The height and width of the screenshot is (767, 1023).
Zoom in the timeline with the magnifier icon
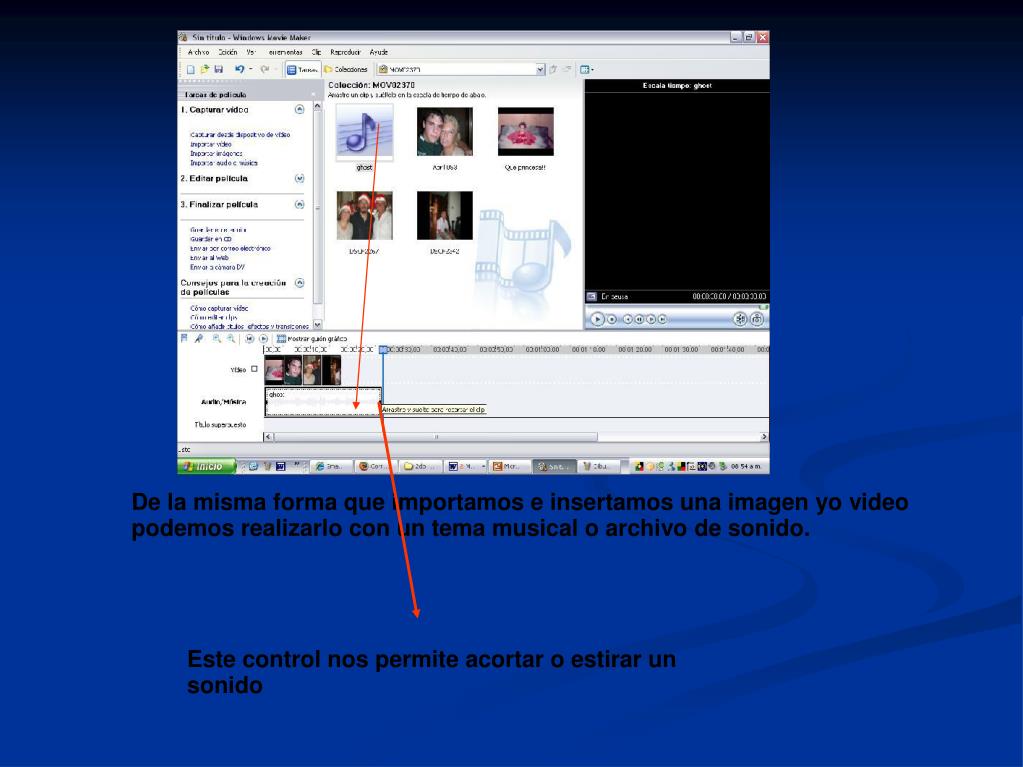[x=217, y=338]
